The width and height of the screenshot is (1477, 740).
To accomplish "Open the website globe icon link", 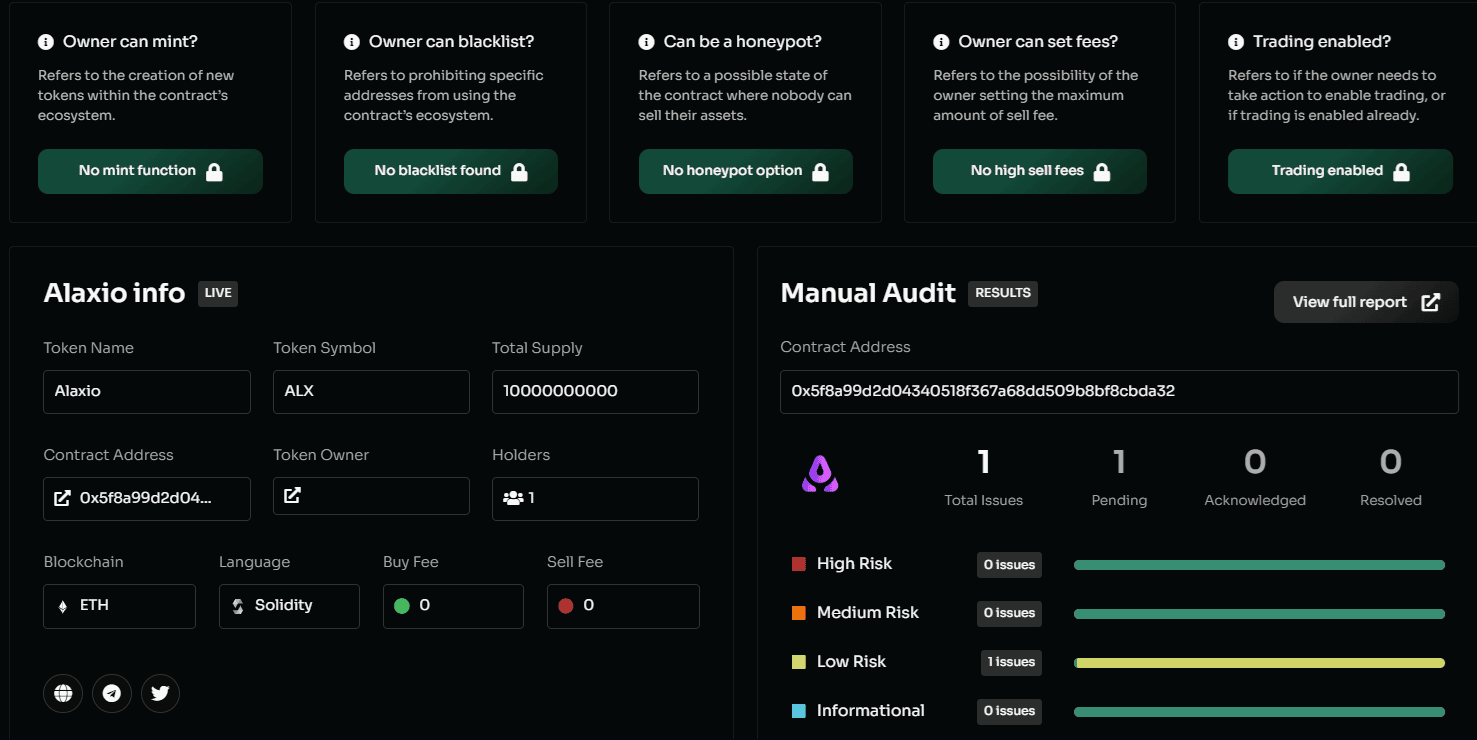I will click(x=63, y=693).
